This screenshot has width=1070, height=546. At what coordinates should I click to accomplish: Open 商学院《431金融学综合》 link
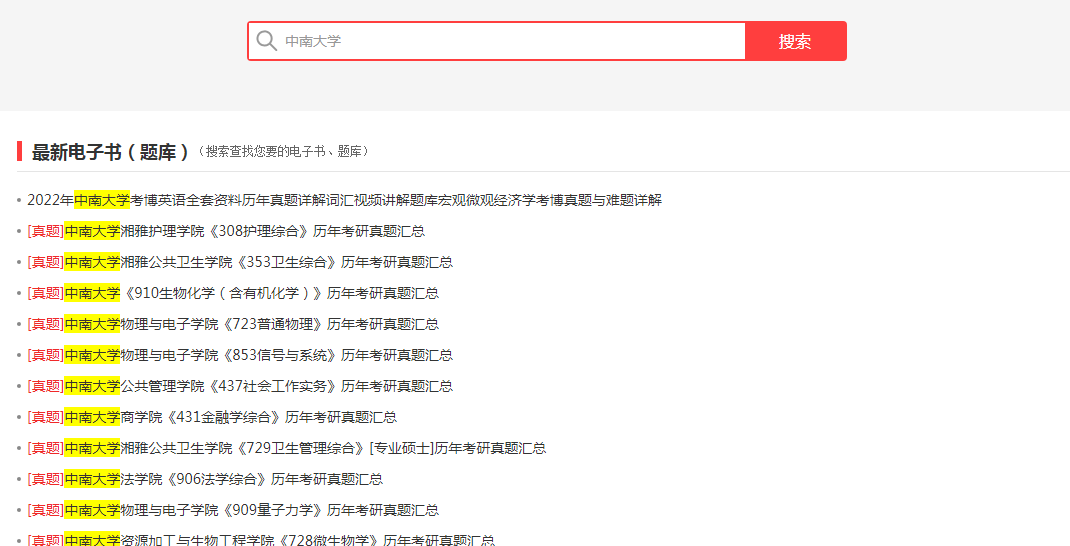(258, 417)
